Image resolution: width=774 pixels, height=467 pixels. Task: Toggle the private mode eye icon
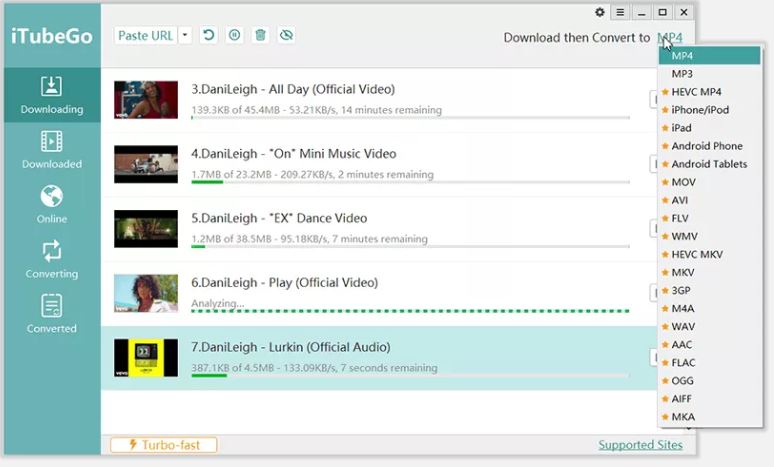click(286, 35)
